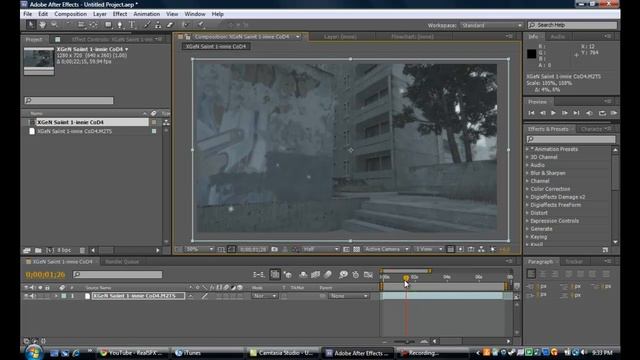Expand the Blur & Sharpen effects category
Screen dimensions: 640x360
528,173
